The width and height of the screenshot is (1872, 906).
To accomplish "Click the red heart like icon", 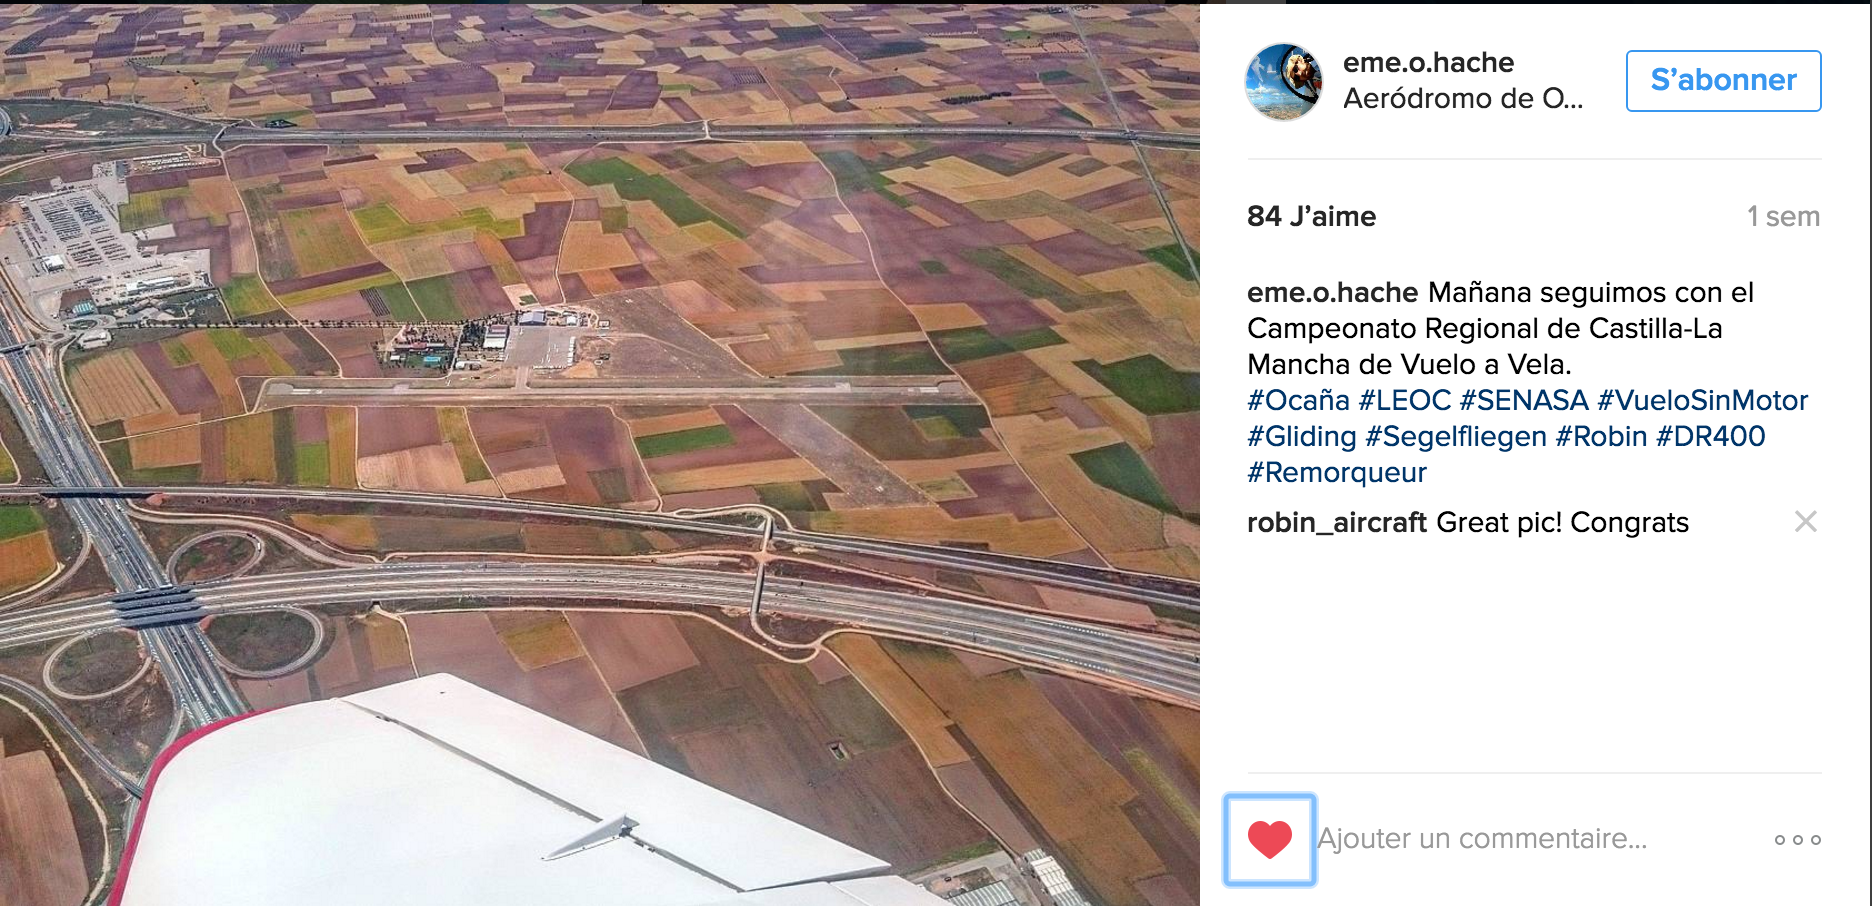I will (1270, 840).
